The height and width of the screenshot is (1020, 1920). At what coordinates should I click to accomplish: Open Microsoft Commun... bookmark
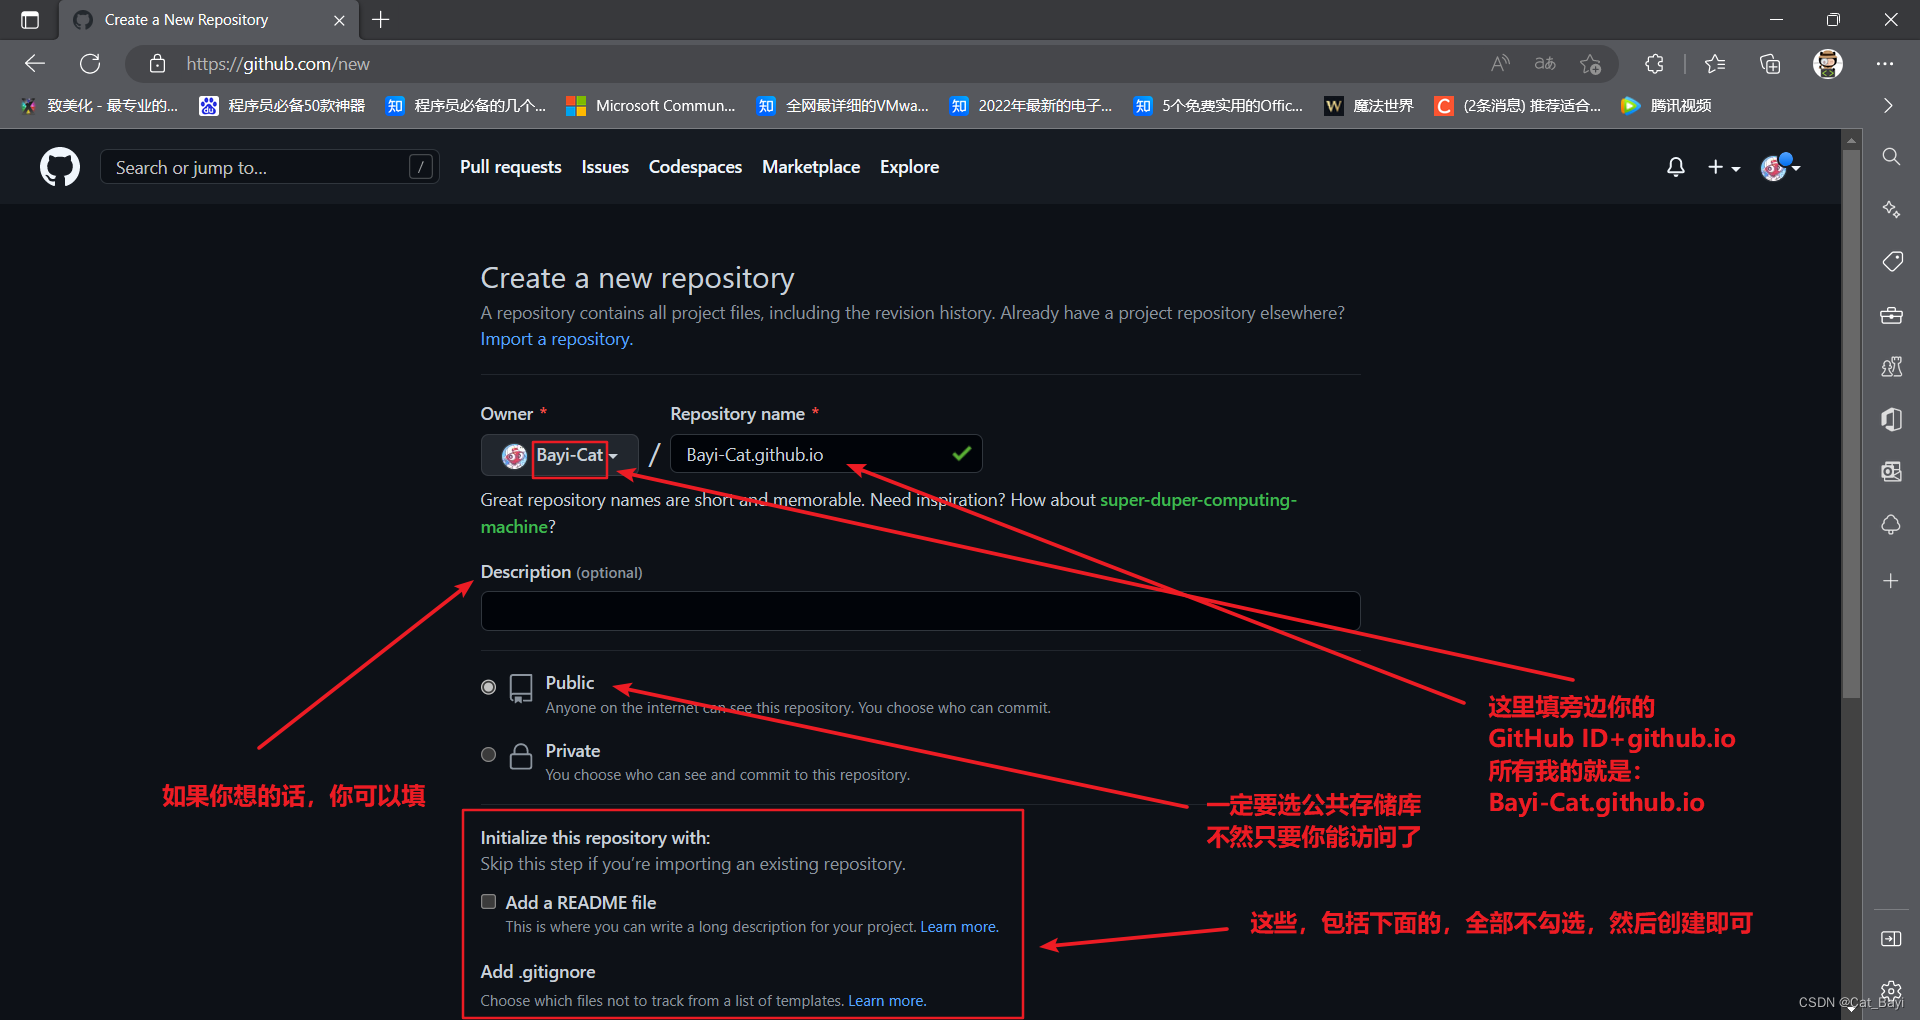[651, 105]
